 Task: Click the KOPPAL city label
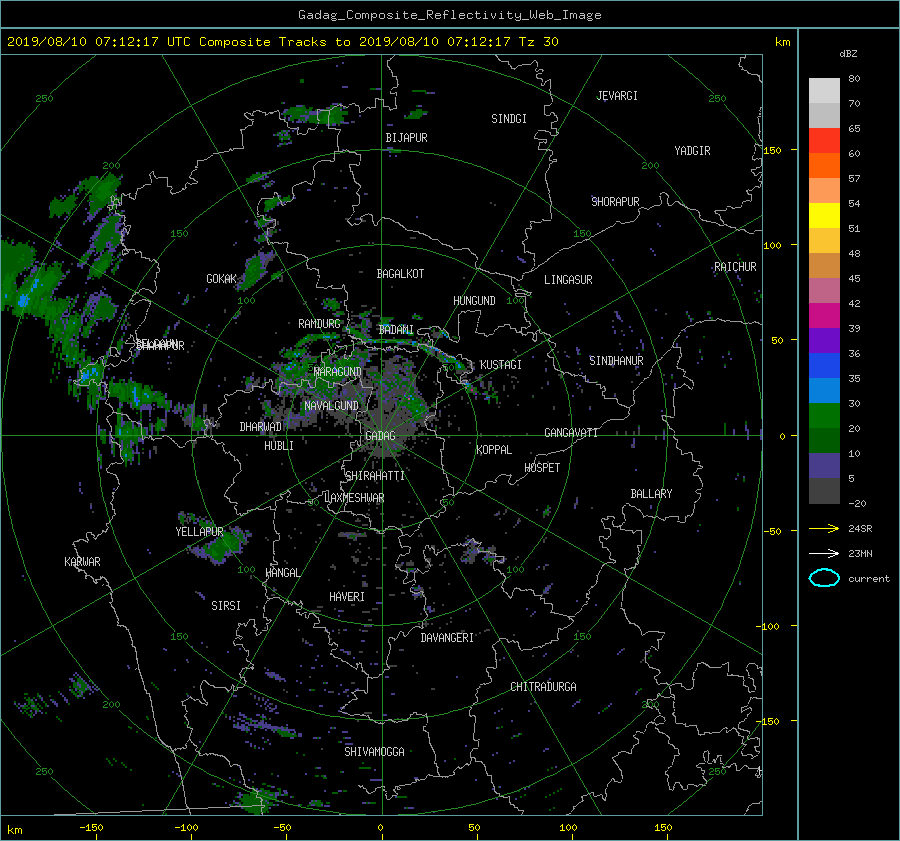(x=494, y=450)
